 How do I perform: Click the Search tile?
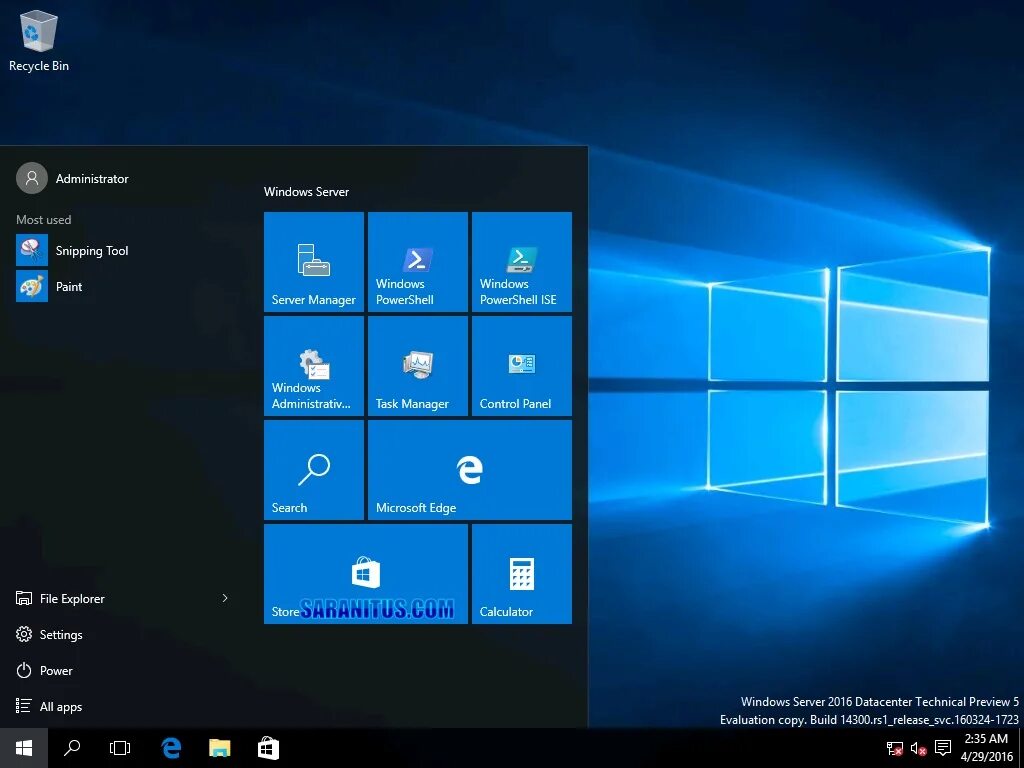(313, 470)
